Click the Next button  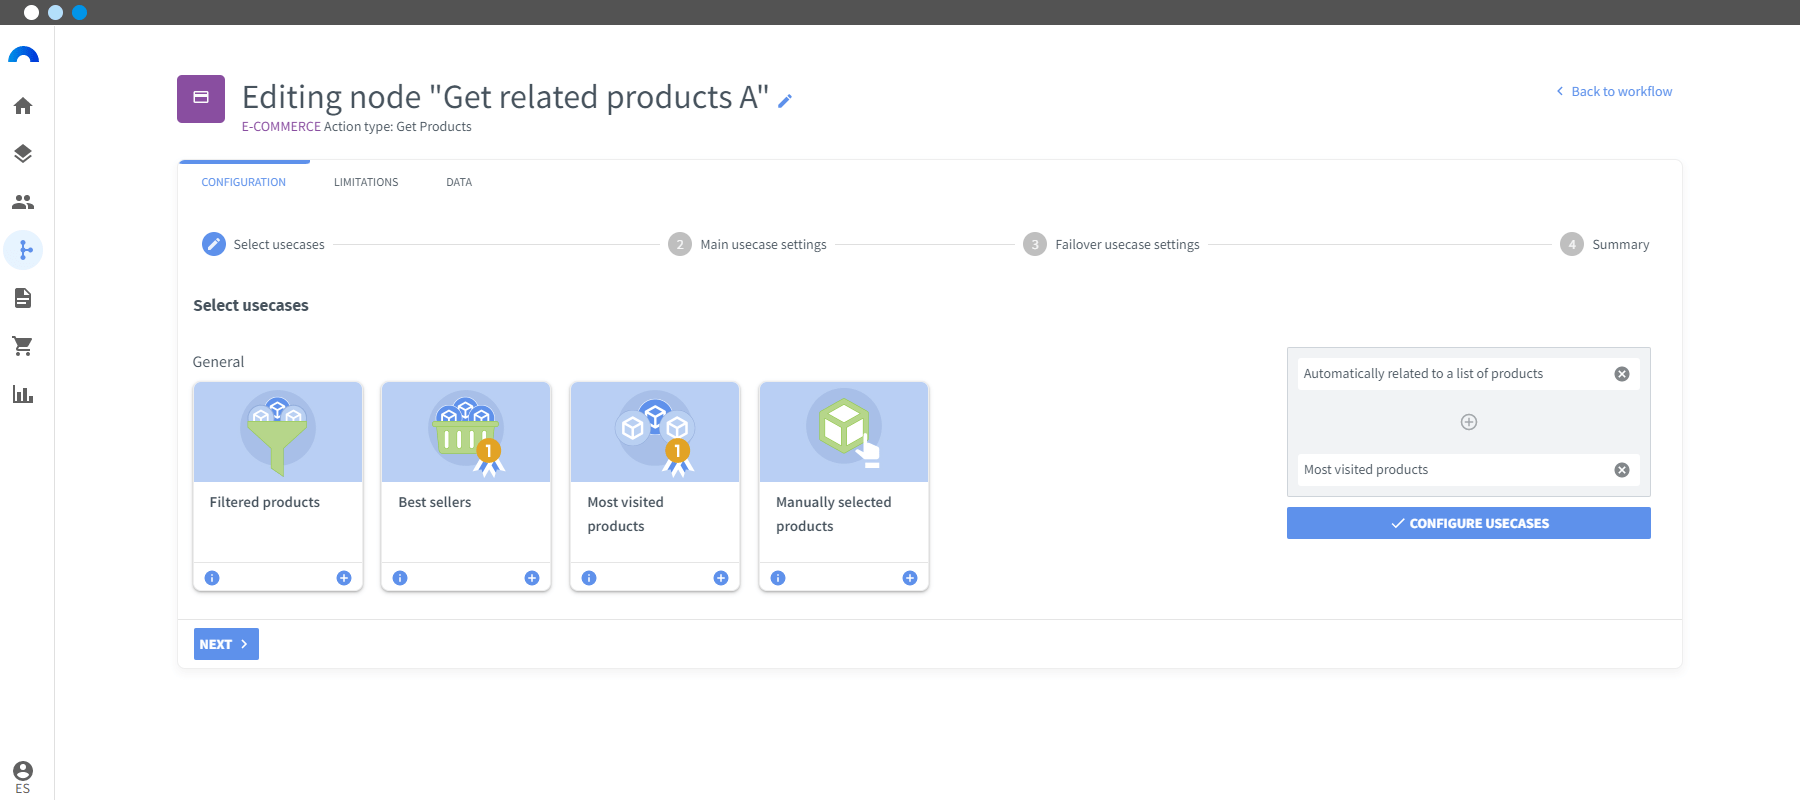(x=226, y=644)
